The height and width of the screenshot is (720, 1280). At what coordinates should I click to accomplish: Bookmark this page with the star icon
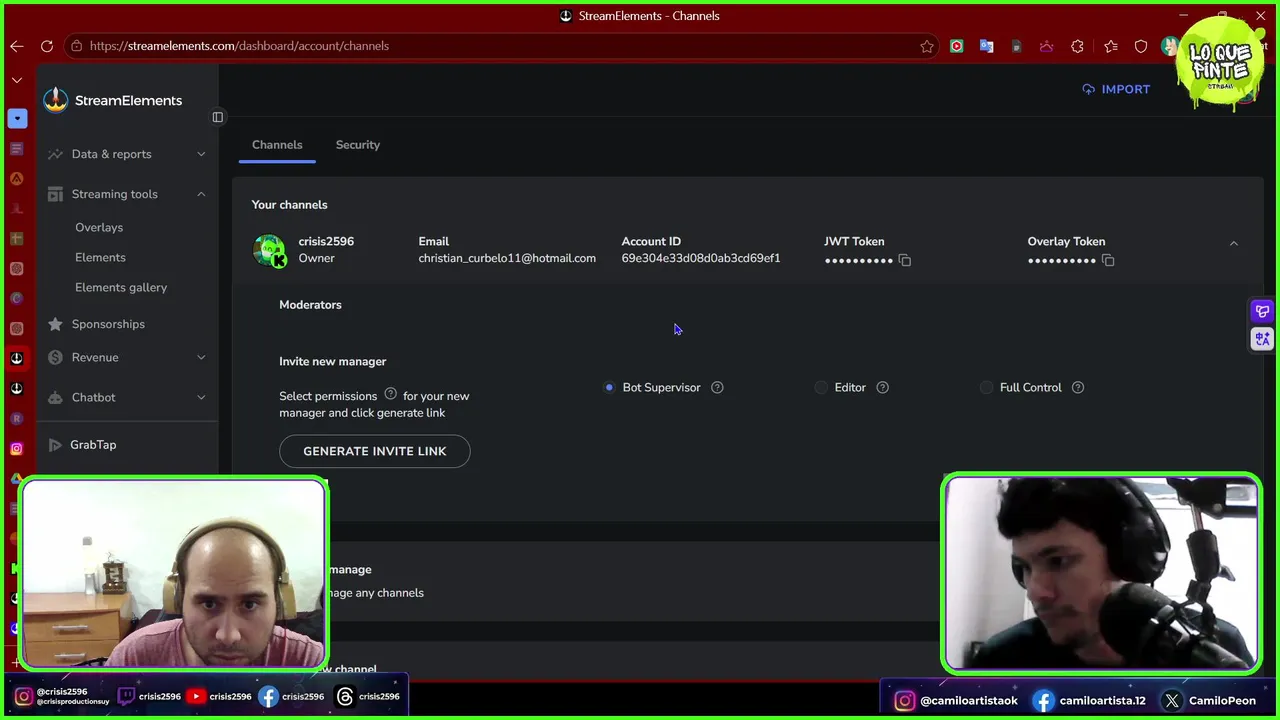[x=927, y=46]
